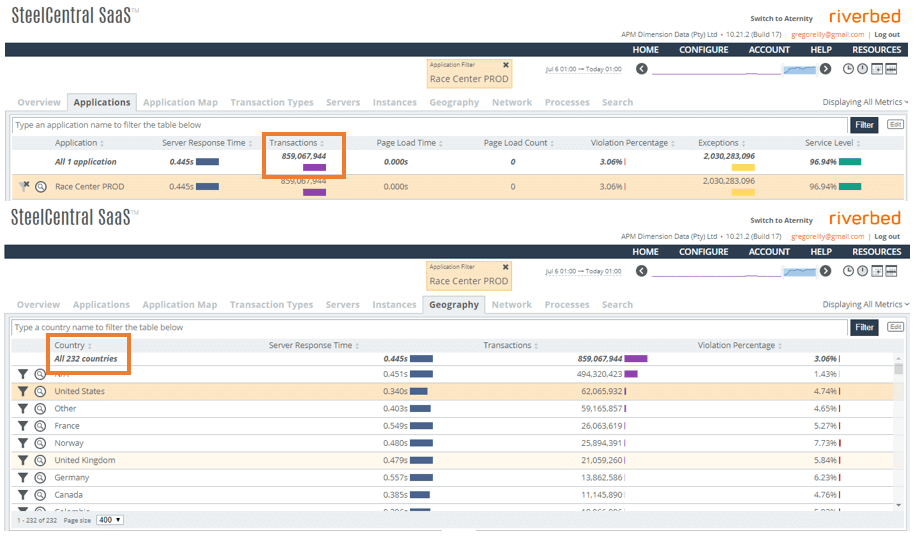Sort applications table by Server Response Time

207,143
